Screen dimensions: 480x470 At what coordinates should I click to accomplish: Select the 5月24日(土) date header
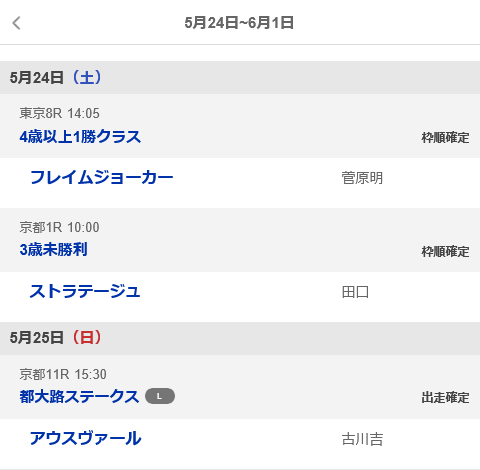(240, 78)
